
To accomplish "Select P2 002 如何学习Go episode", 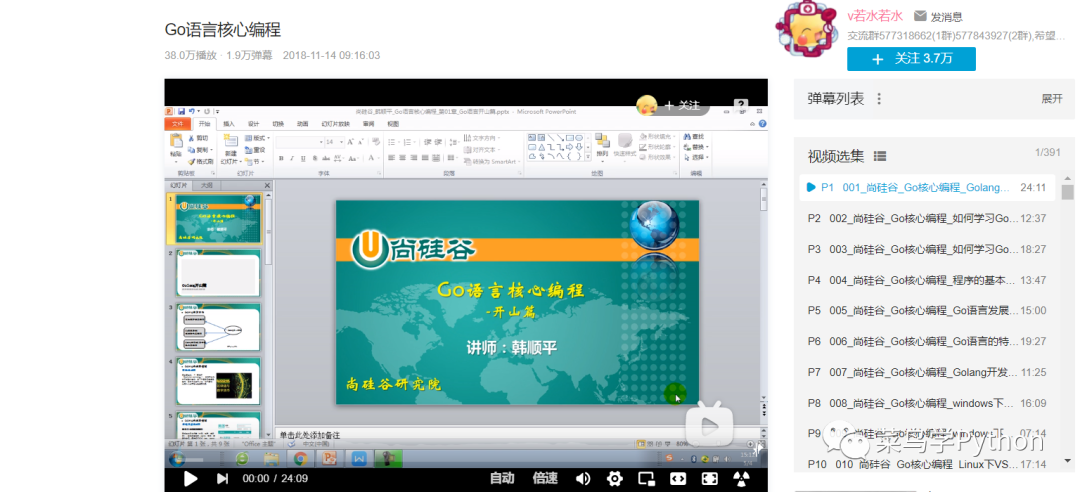I will (x=927, y=218).
